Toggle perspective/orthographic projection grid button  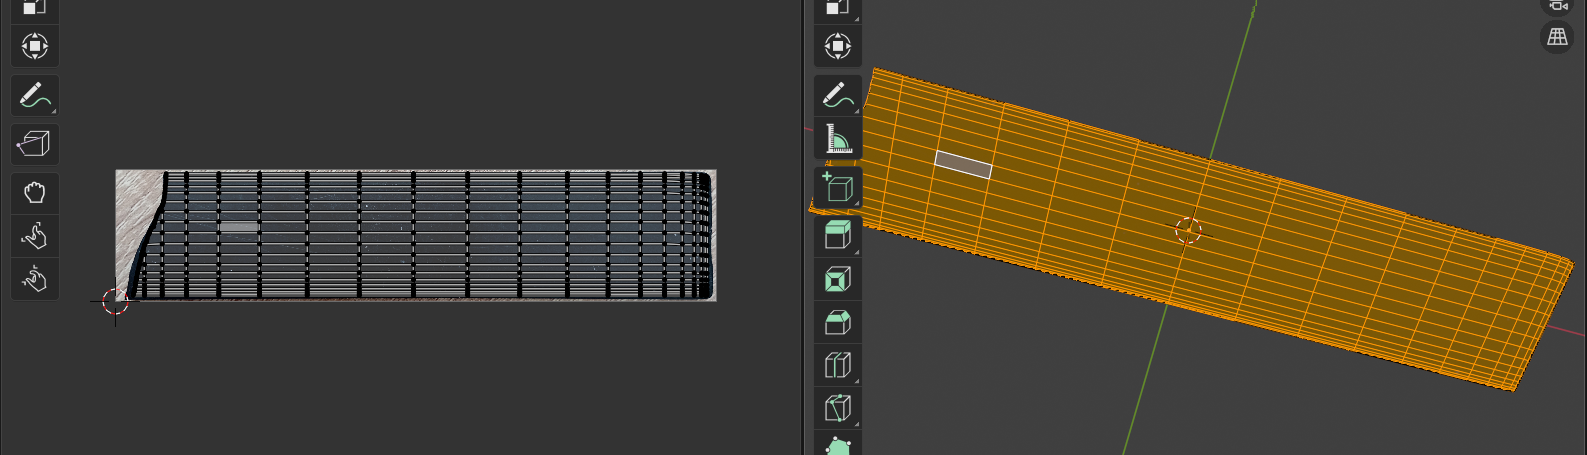coord(1557,37)
